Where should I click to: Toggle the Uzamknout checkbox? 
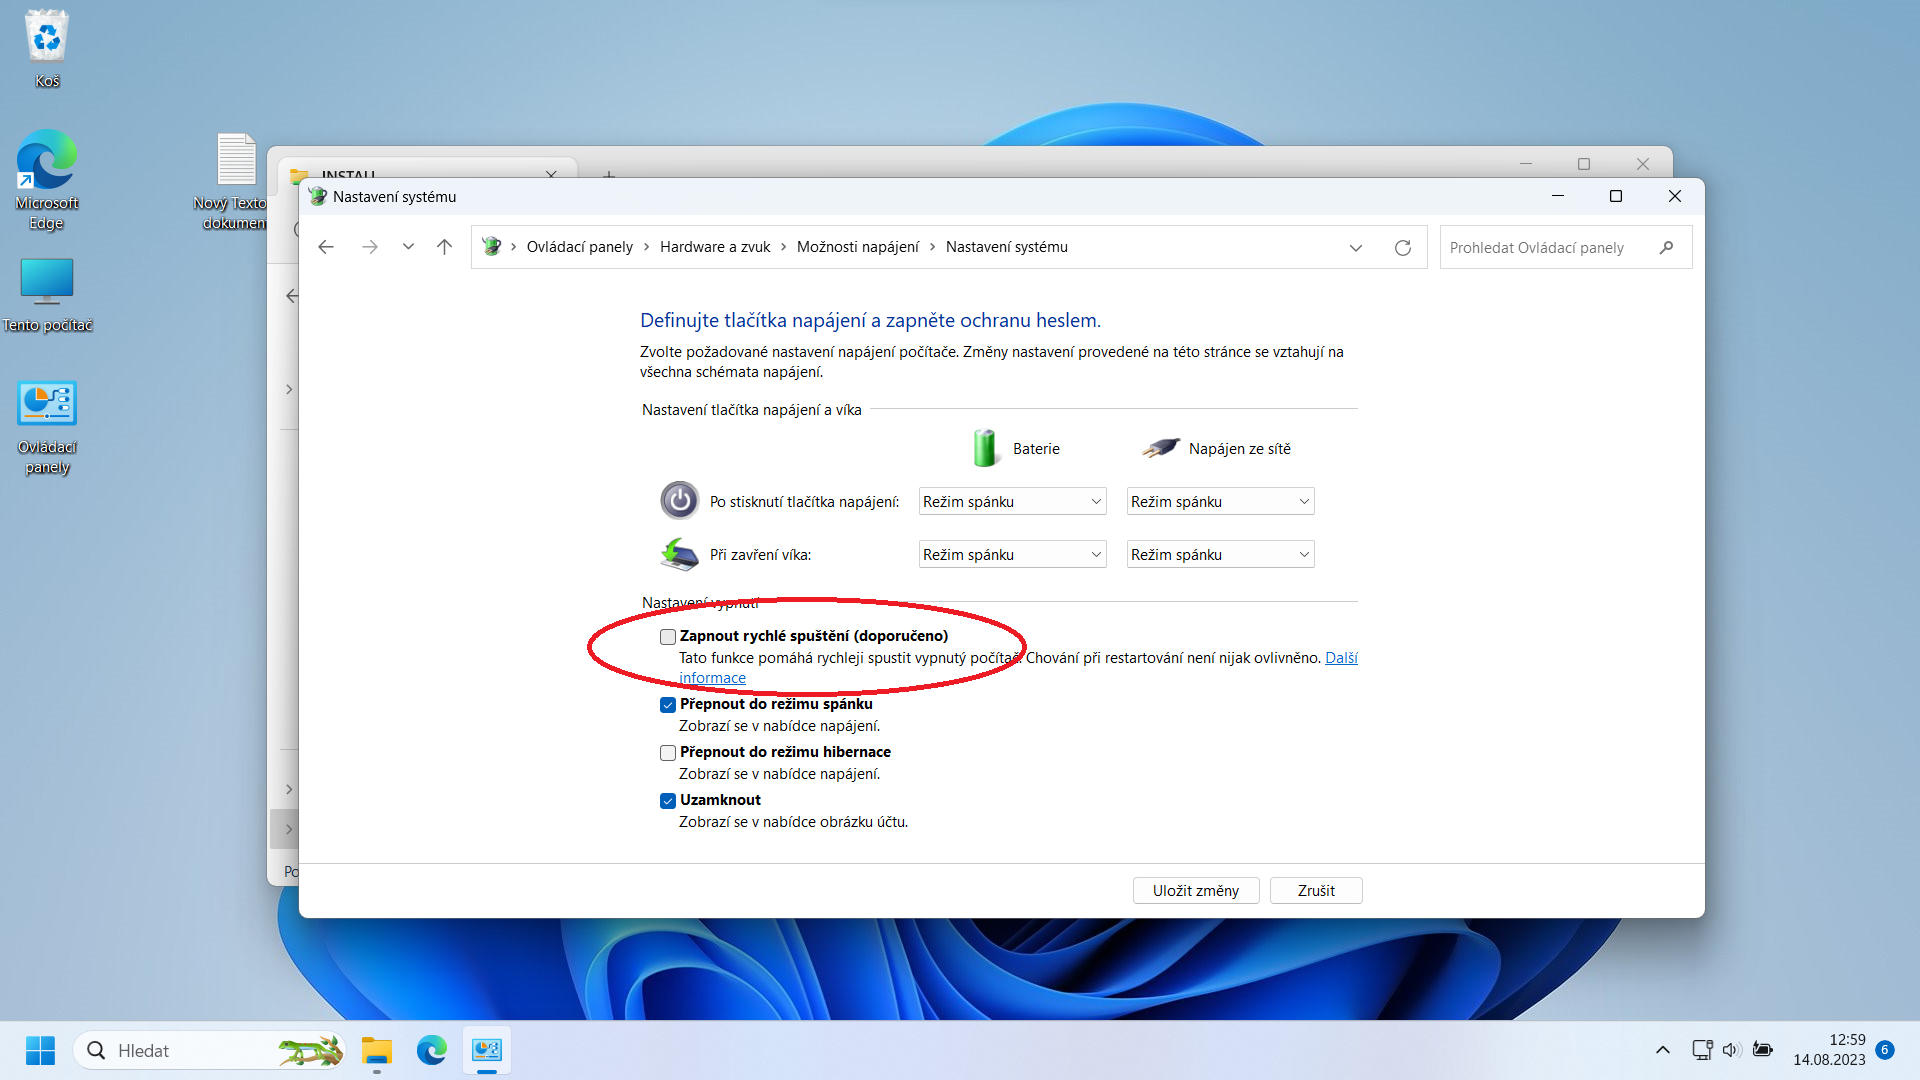click(x=668, y=801)
